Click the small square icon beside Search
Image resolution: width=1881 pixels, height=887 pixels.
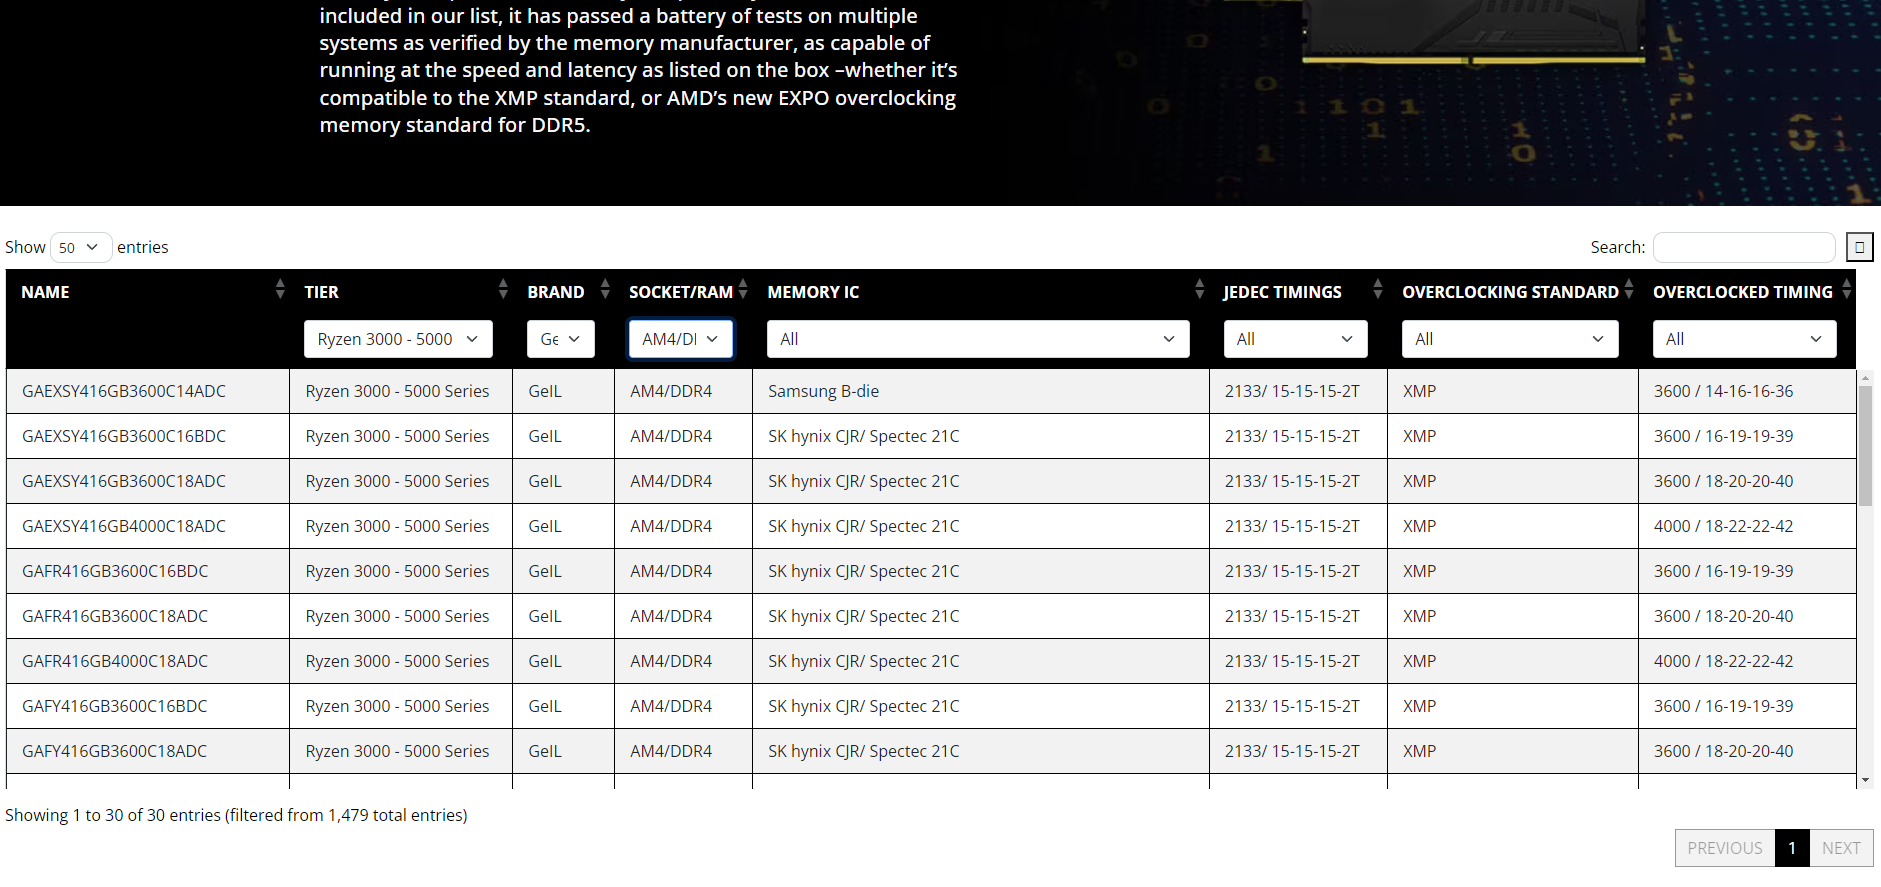point(1859,247)
